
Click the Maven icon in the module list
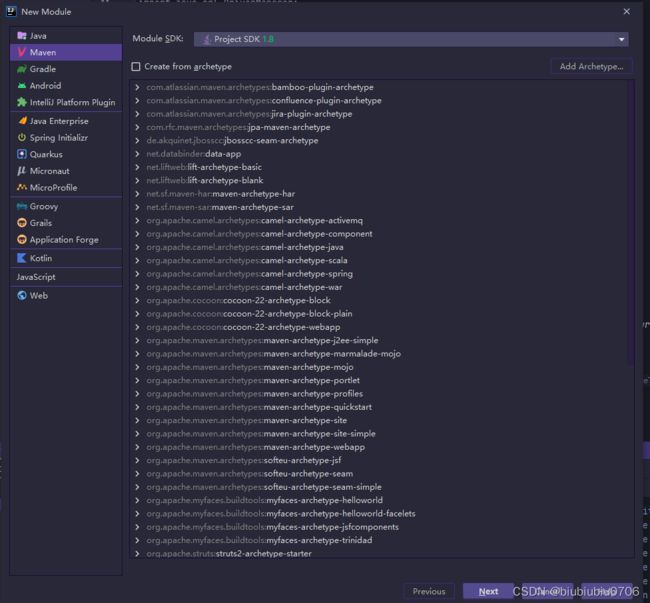pyautogui.click(x=22, y=52)
